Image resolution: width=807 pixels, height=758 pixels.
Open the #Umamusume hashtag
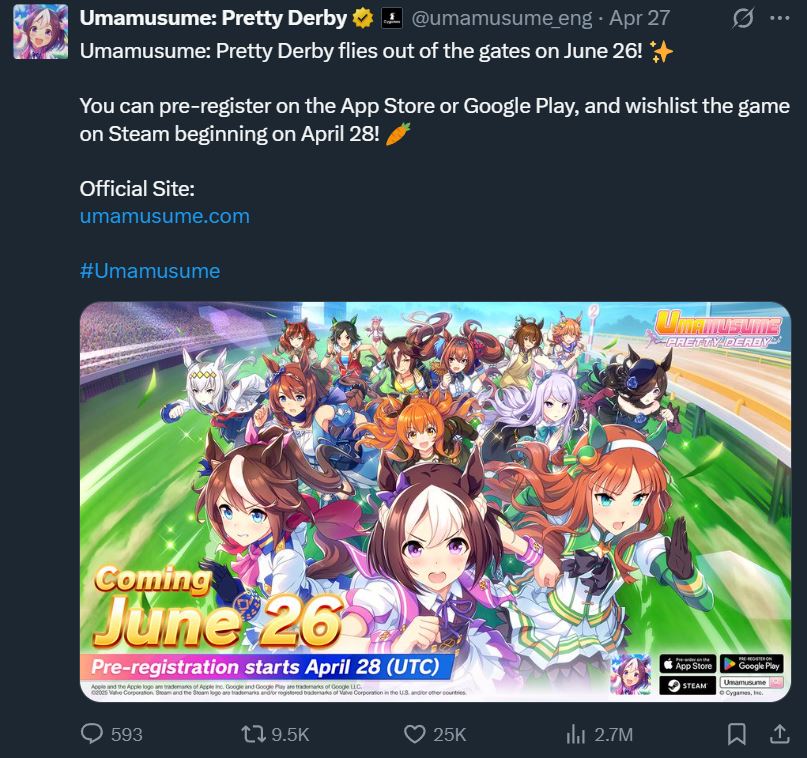pyautogui.click(x=150, y=271)
